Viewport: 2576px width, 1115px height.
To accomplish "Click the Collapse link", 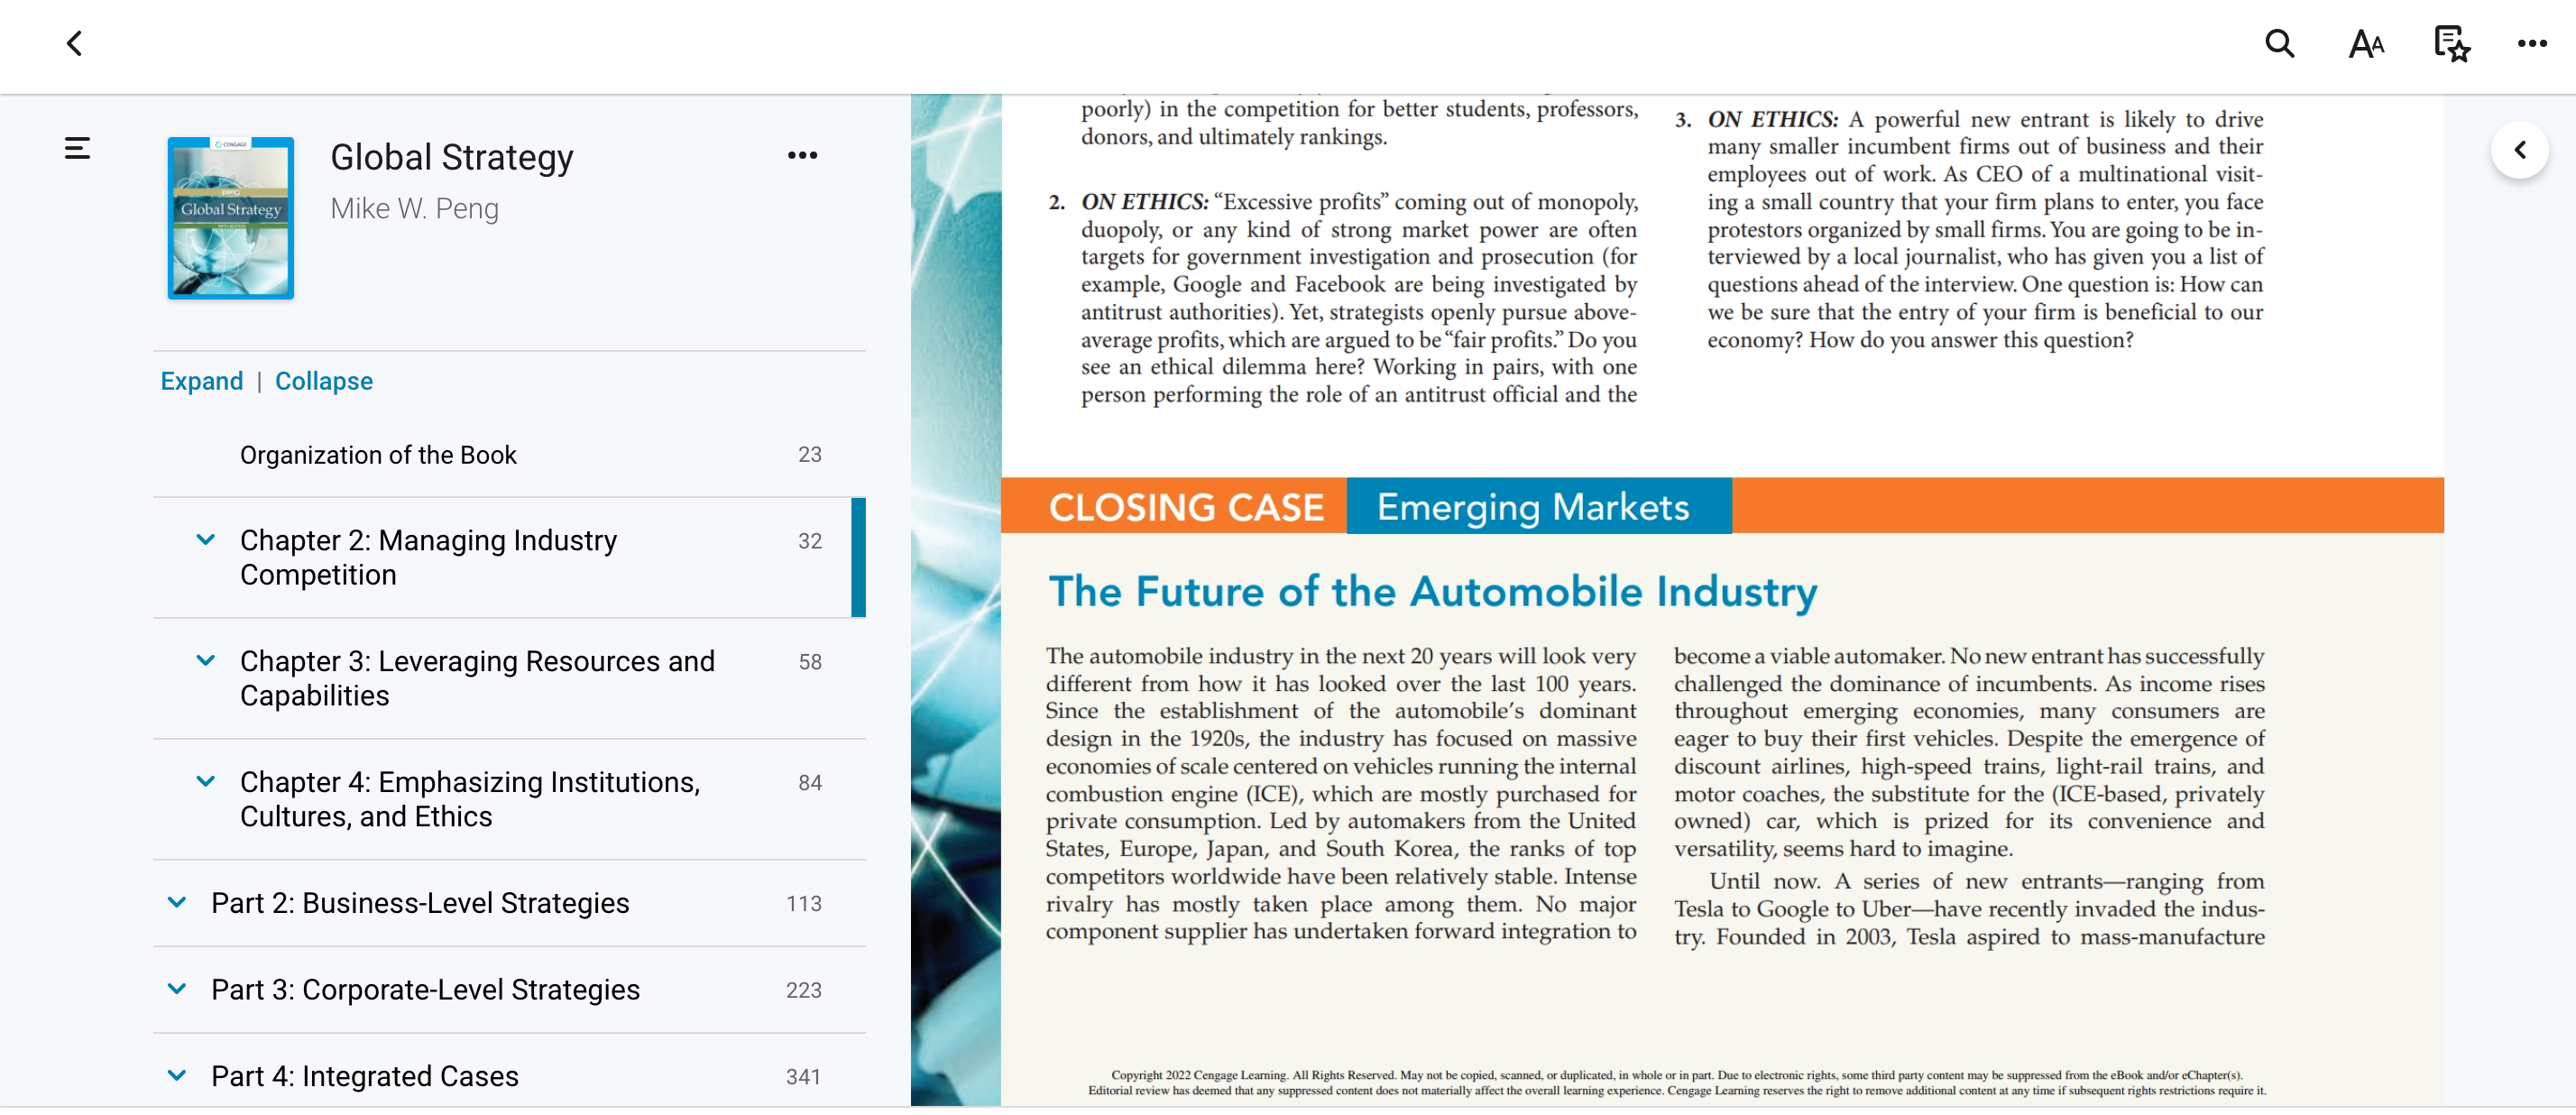I will point(324,381).
